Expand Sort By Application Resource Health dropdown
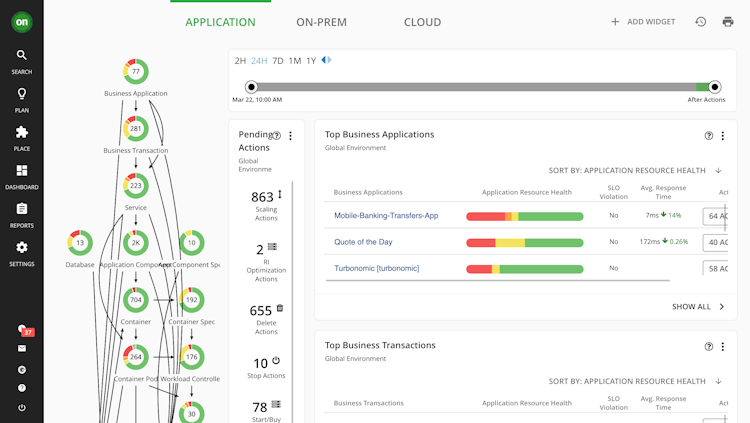 point(718,171)
